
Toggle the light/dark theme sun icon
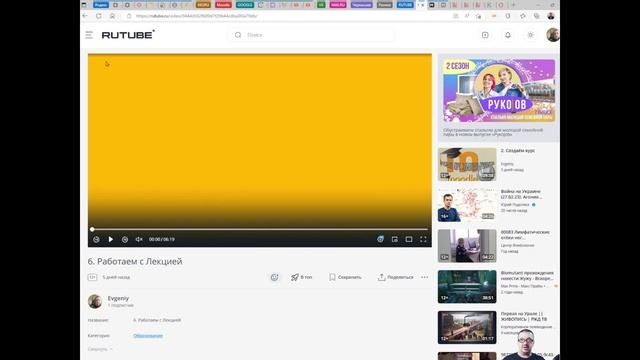click(x=531, y=35)
